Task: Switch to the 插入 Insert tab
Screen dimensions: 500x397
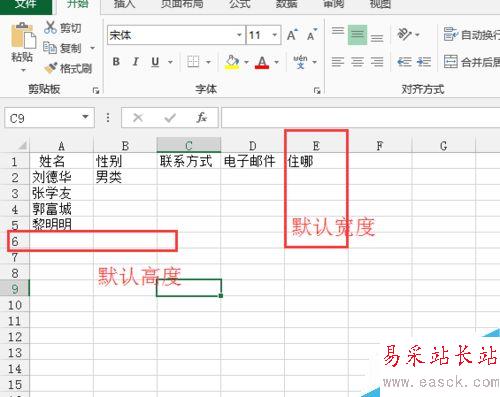Action: [x=124, y=5]
